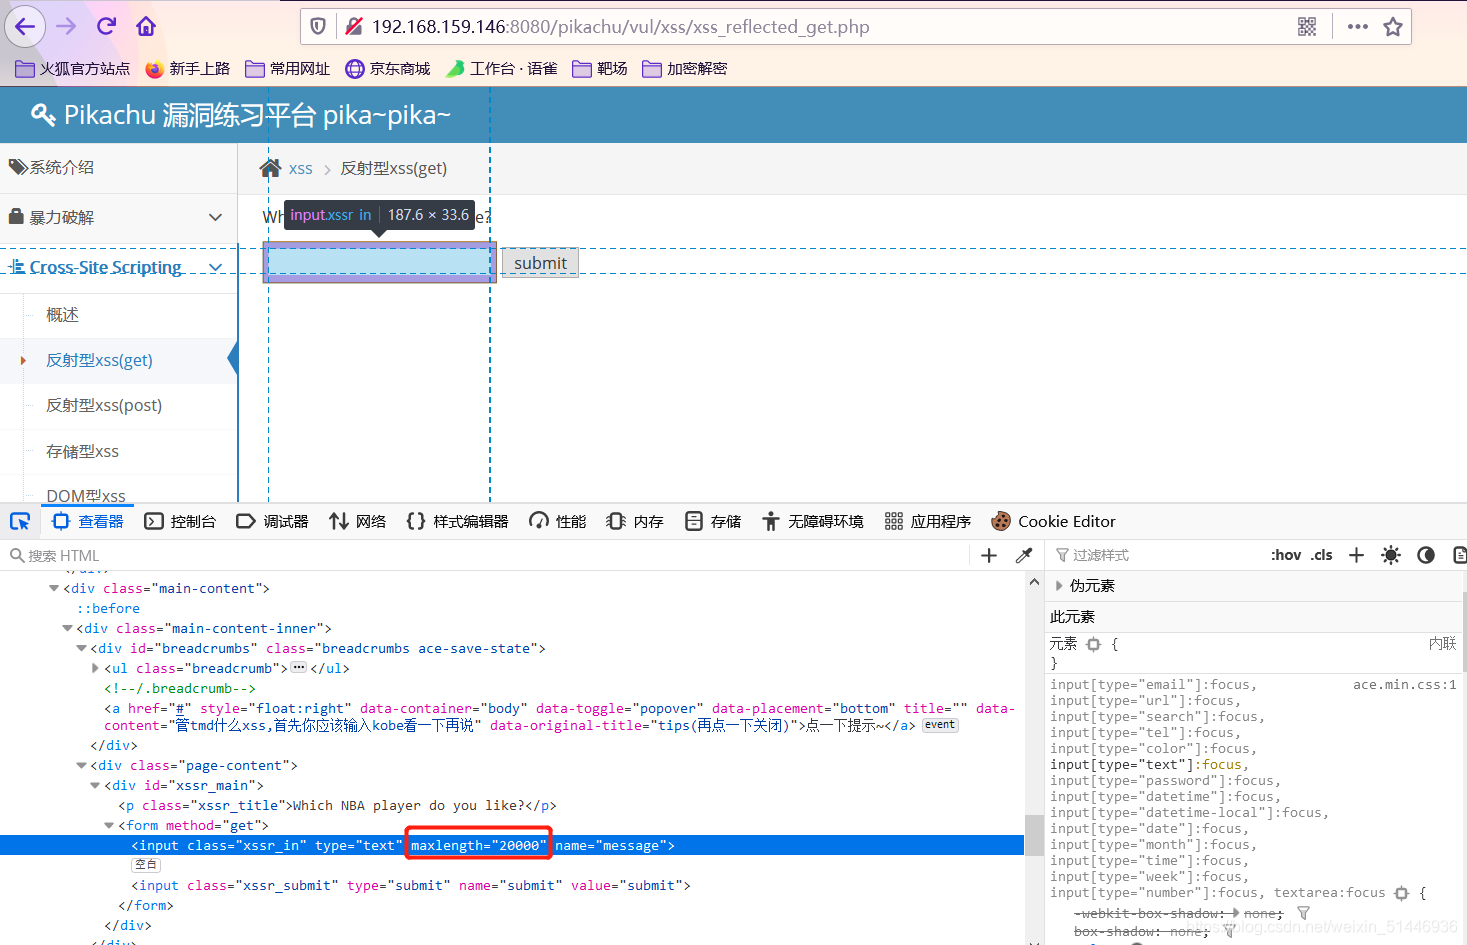Viewport: 1467px width, 945px height.
Task: Expand the 暴力破解 sidebar section
Action: [x=118, y=217]
